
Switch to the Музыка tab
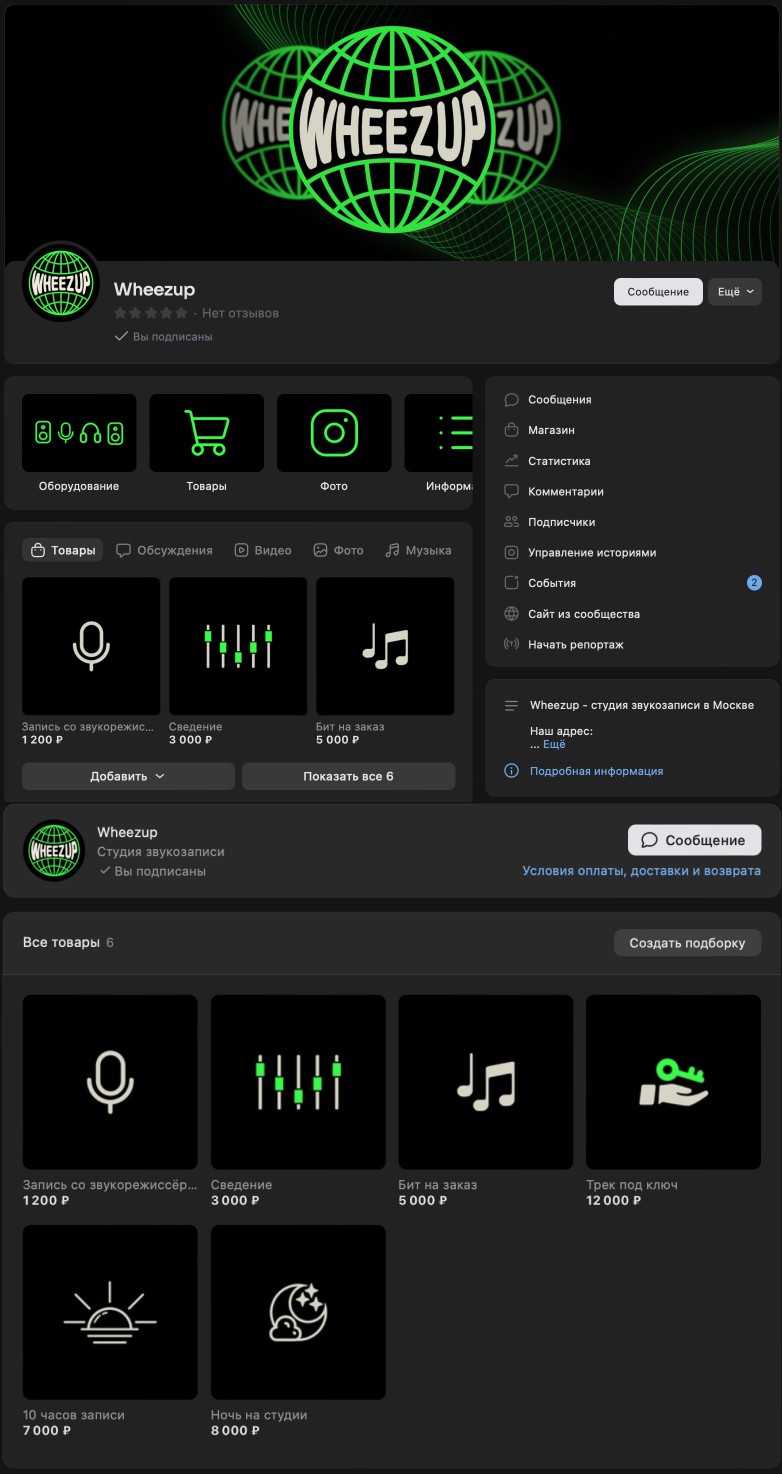(x=418, y=550)
